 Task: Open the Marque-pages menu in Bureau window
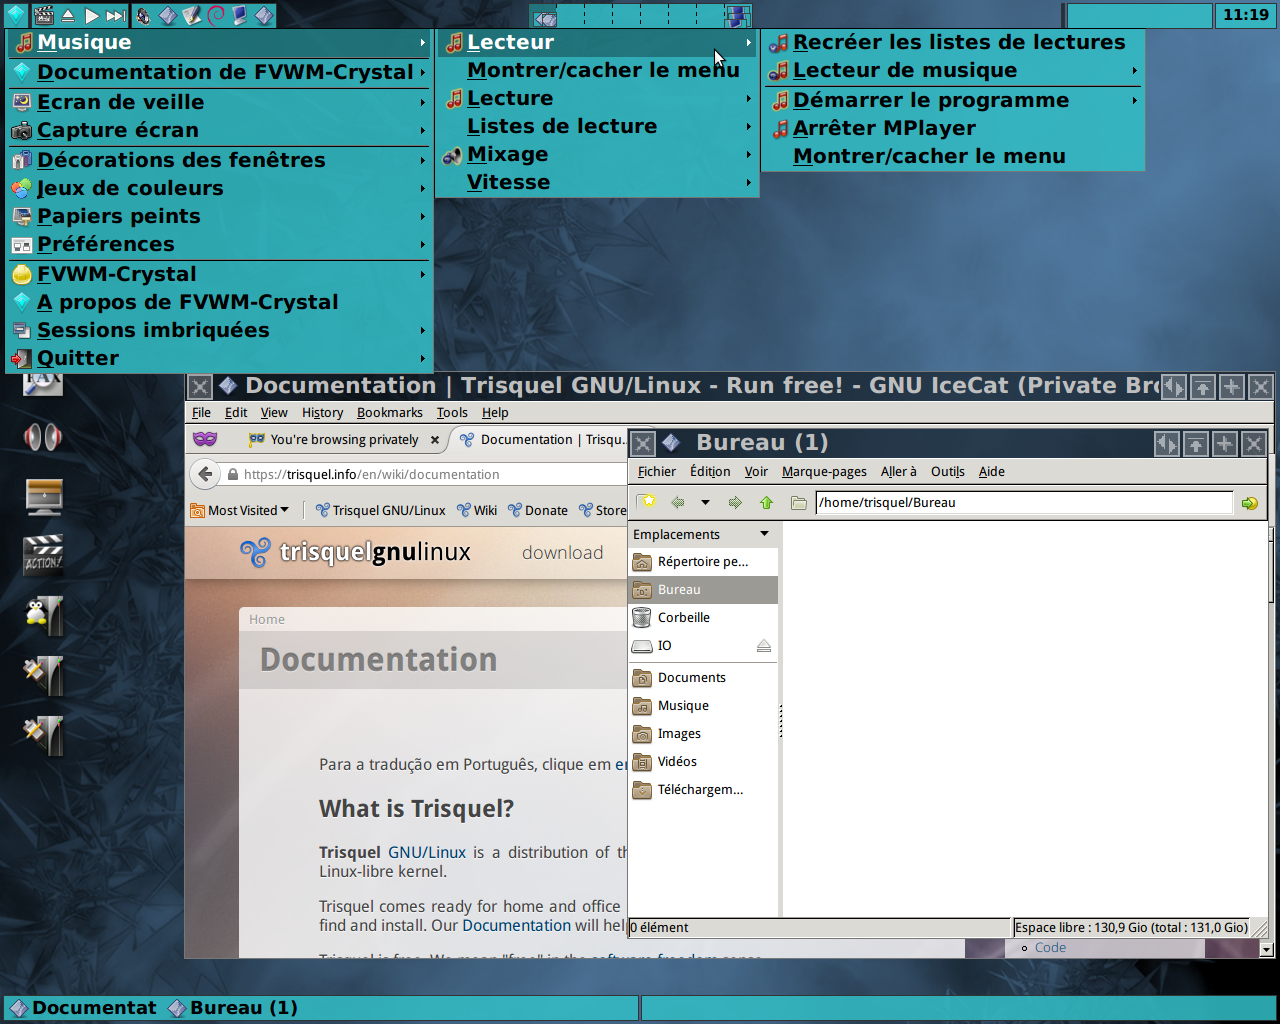(824, 471)
